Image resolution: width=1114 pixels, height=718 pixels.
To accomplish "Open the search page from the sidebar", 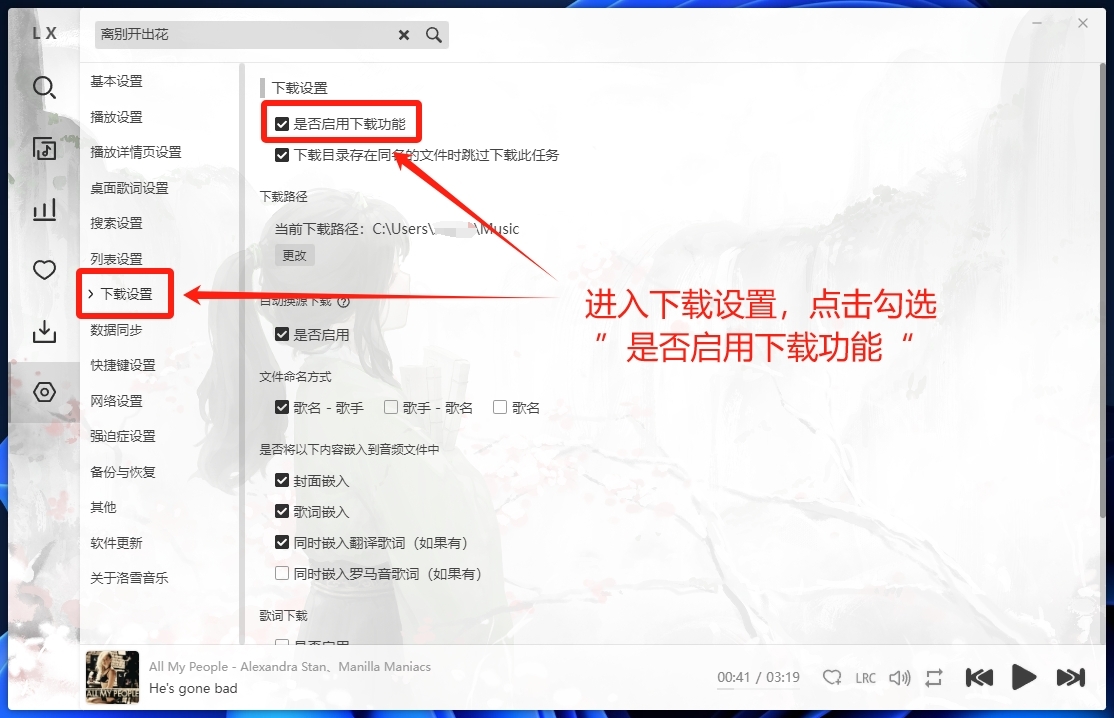I will [44, 88].
